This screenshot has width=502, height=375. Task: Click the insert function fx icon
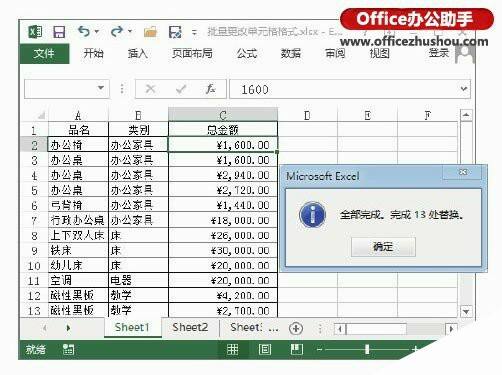click(210, 89)
